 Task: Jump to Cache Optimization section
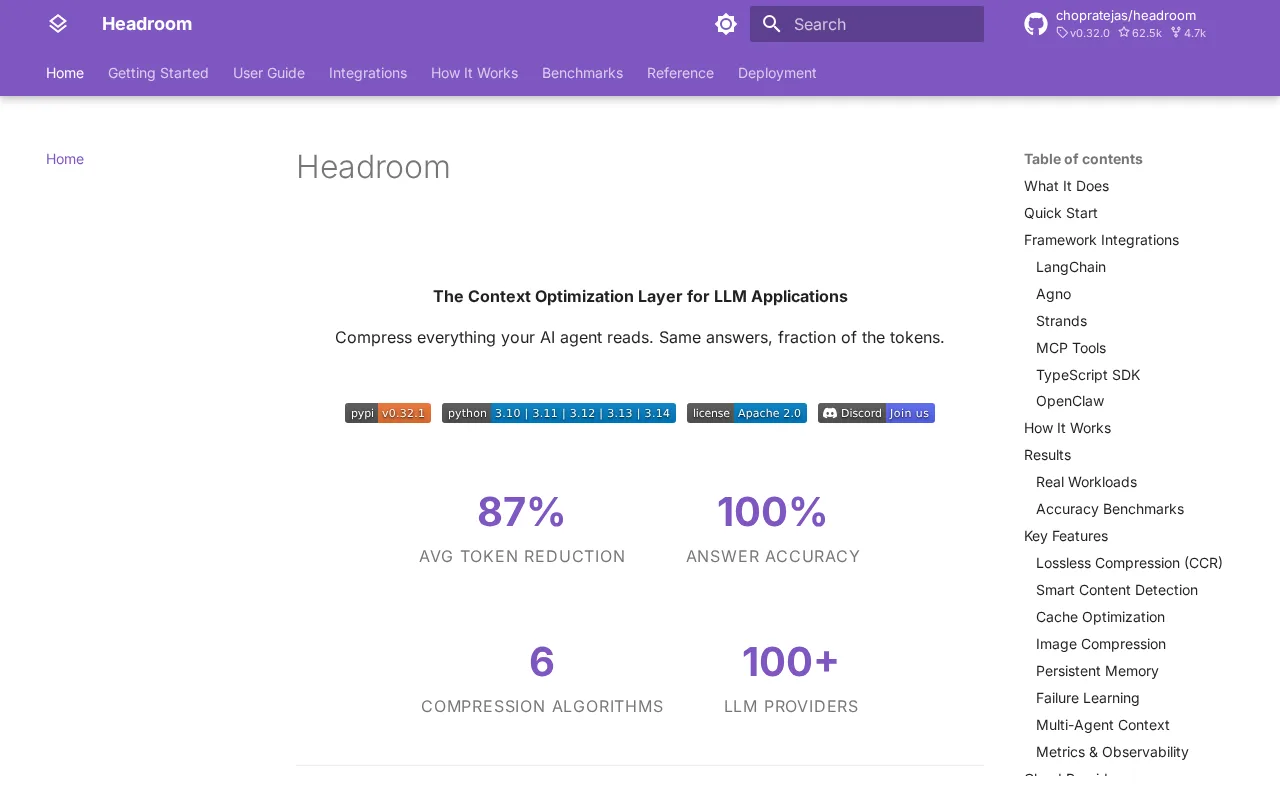pyautogui.click(x=1100, y=617)
